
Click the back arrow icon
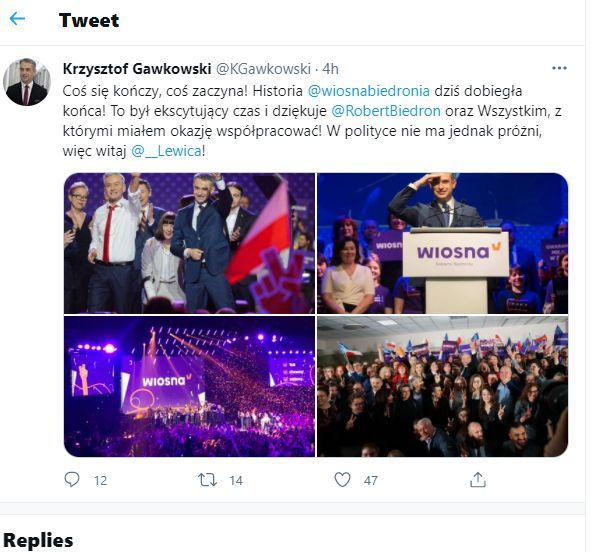pyautogui.click(x=17, y=19)
